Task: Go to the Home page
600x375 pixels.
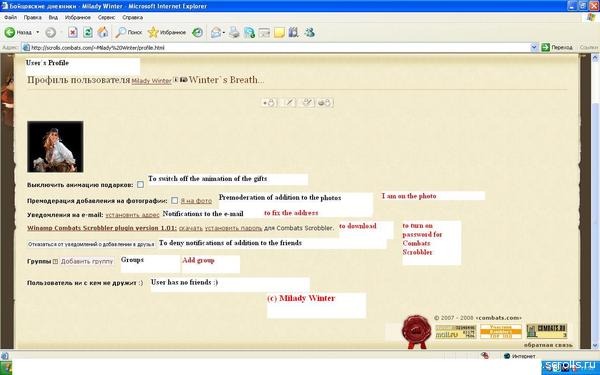Action: point(103,33)
